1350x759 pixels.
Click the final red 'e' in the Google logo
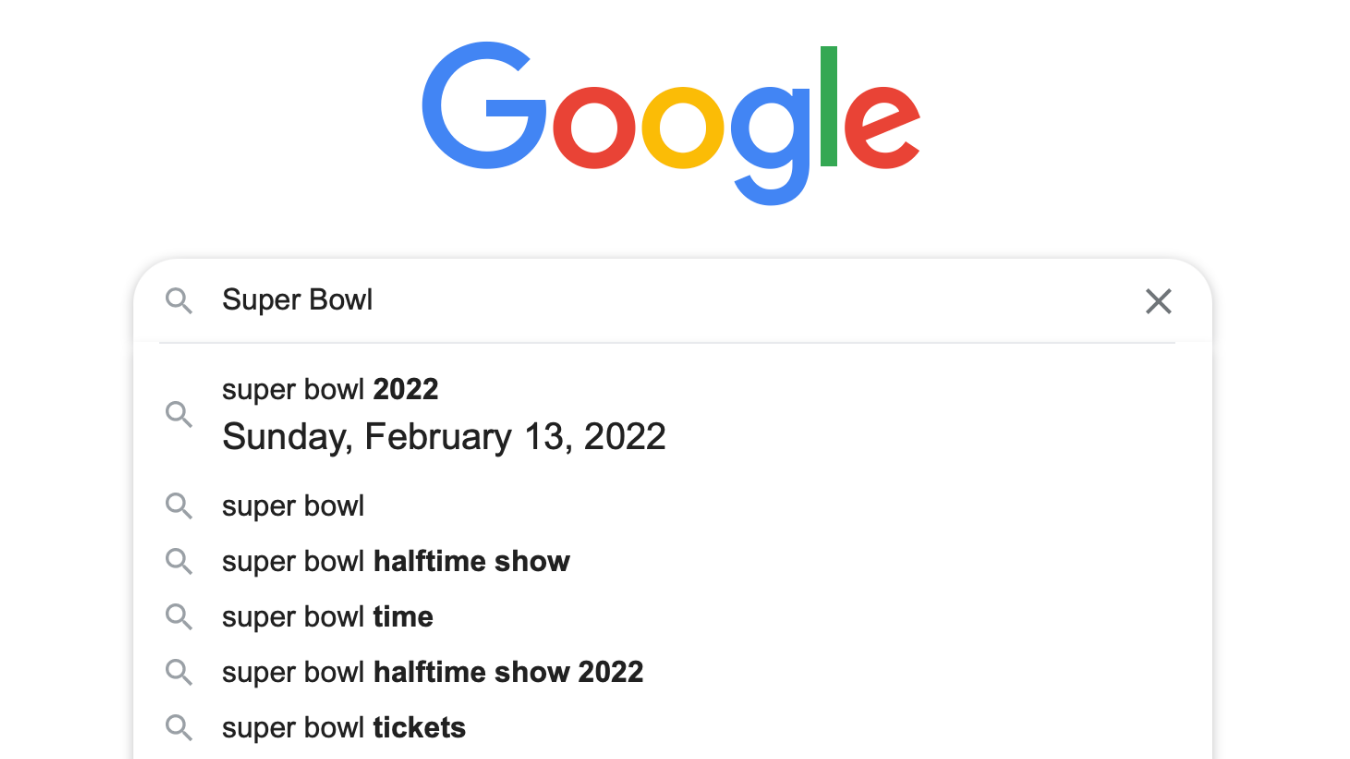(881, 129)
